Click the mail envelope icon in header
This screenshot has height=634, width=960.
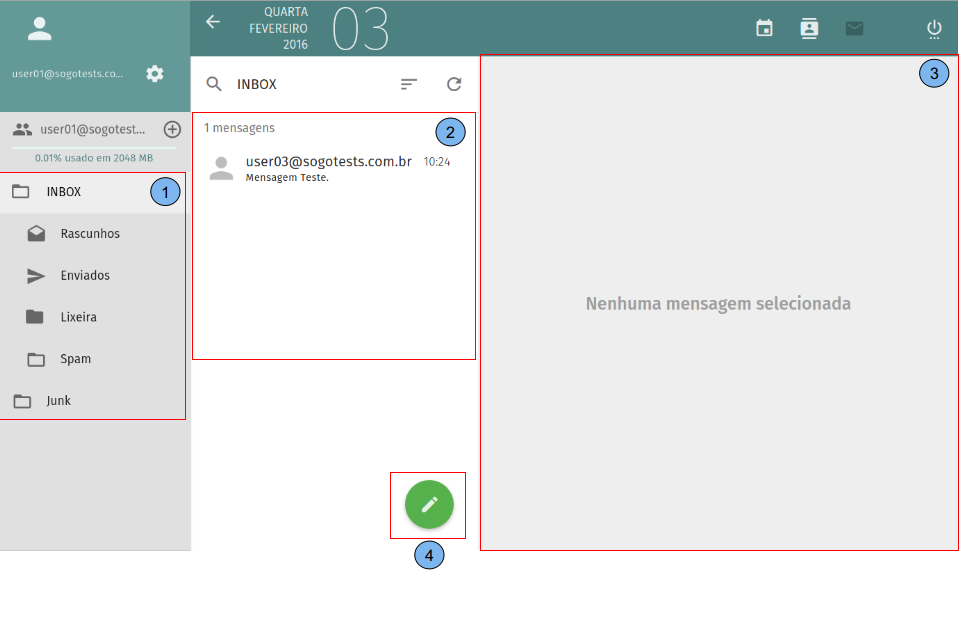pyautogui.click(x=854, y=28)
